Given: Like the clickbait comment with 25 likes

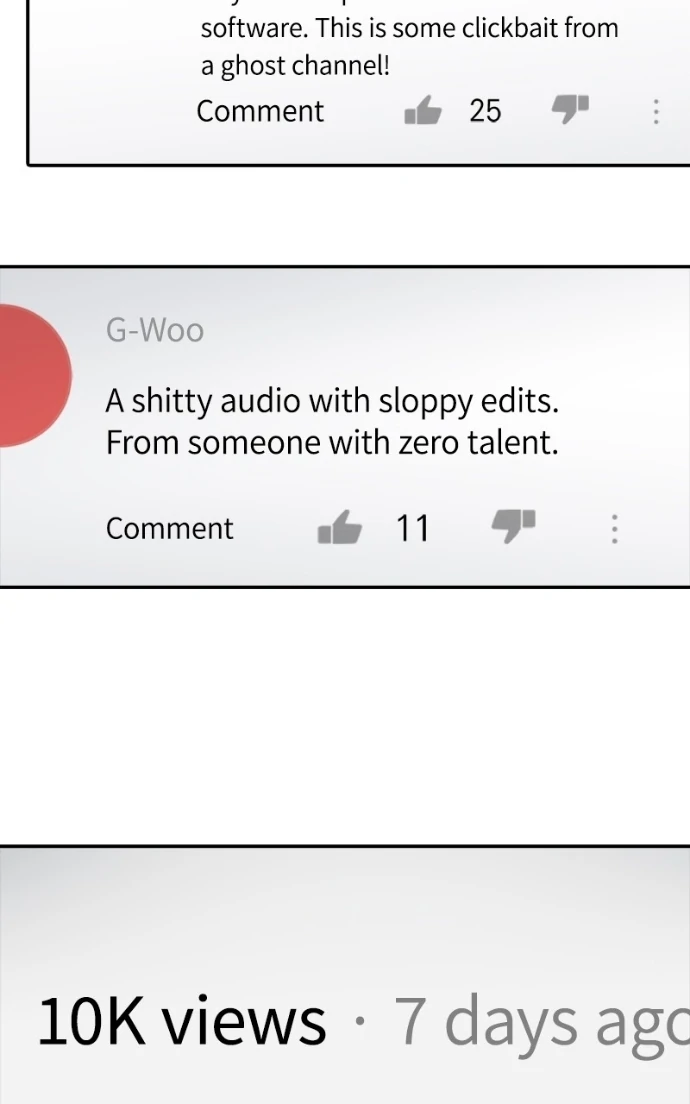Looking at the screenshot, I should click(422, 111).
